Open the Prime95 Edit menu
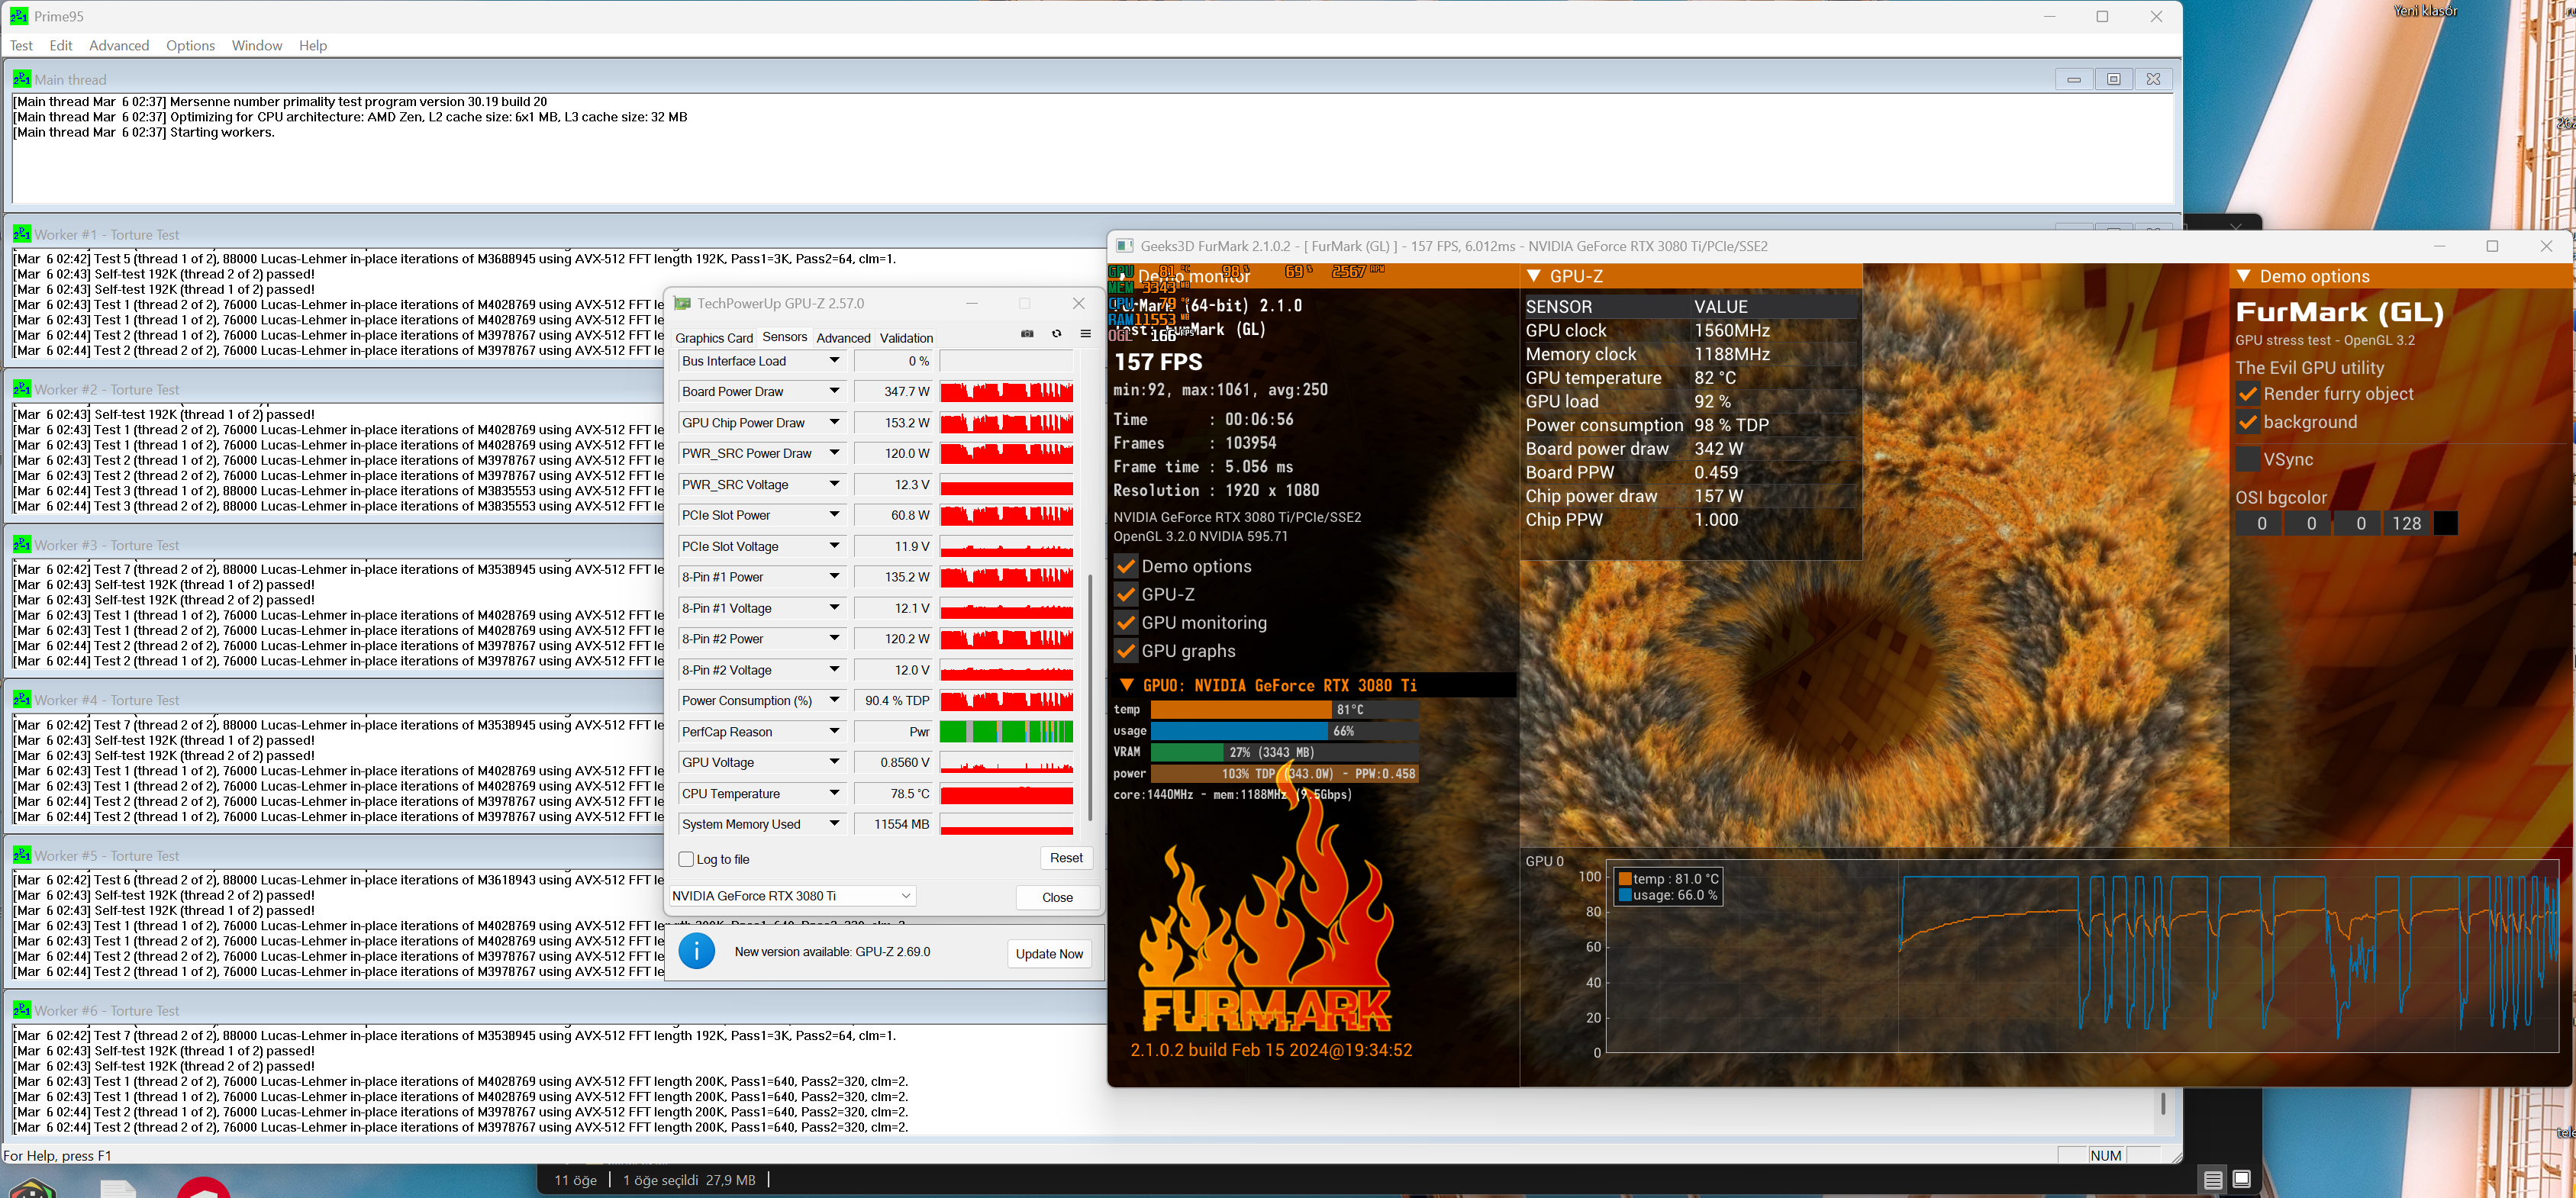Screen dimensions: 2576x1198 [61, 45]
